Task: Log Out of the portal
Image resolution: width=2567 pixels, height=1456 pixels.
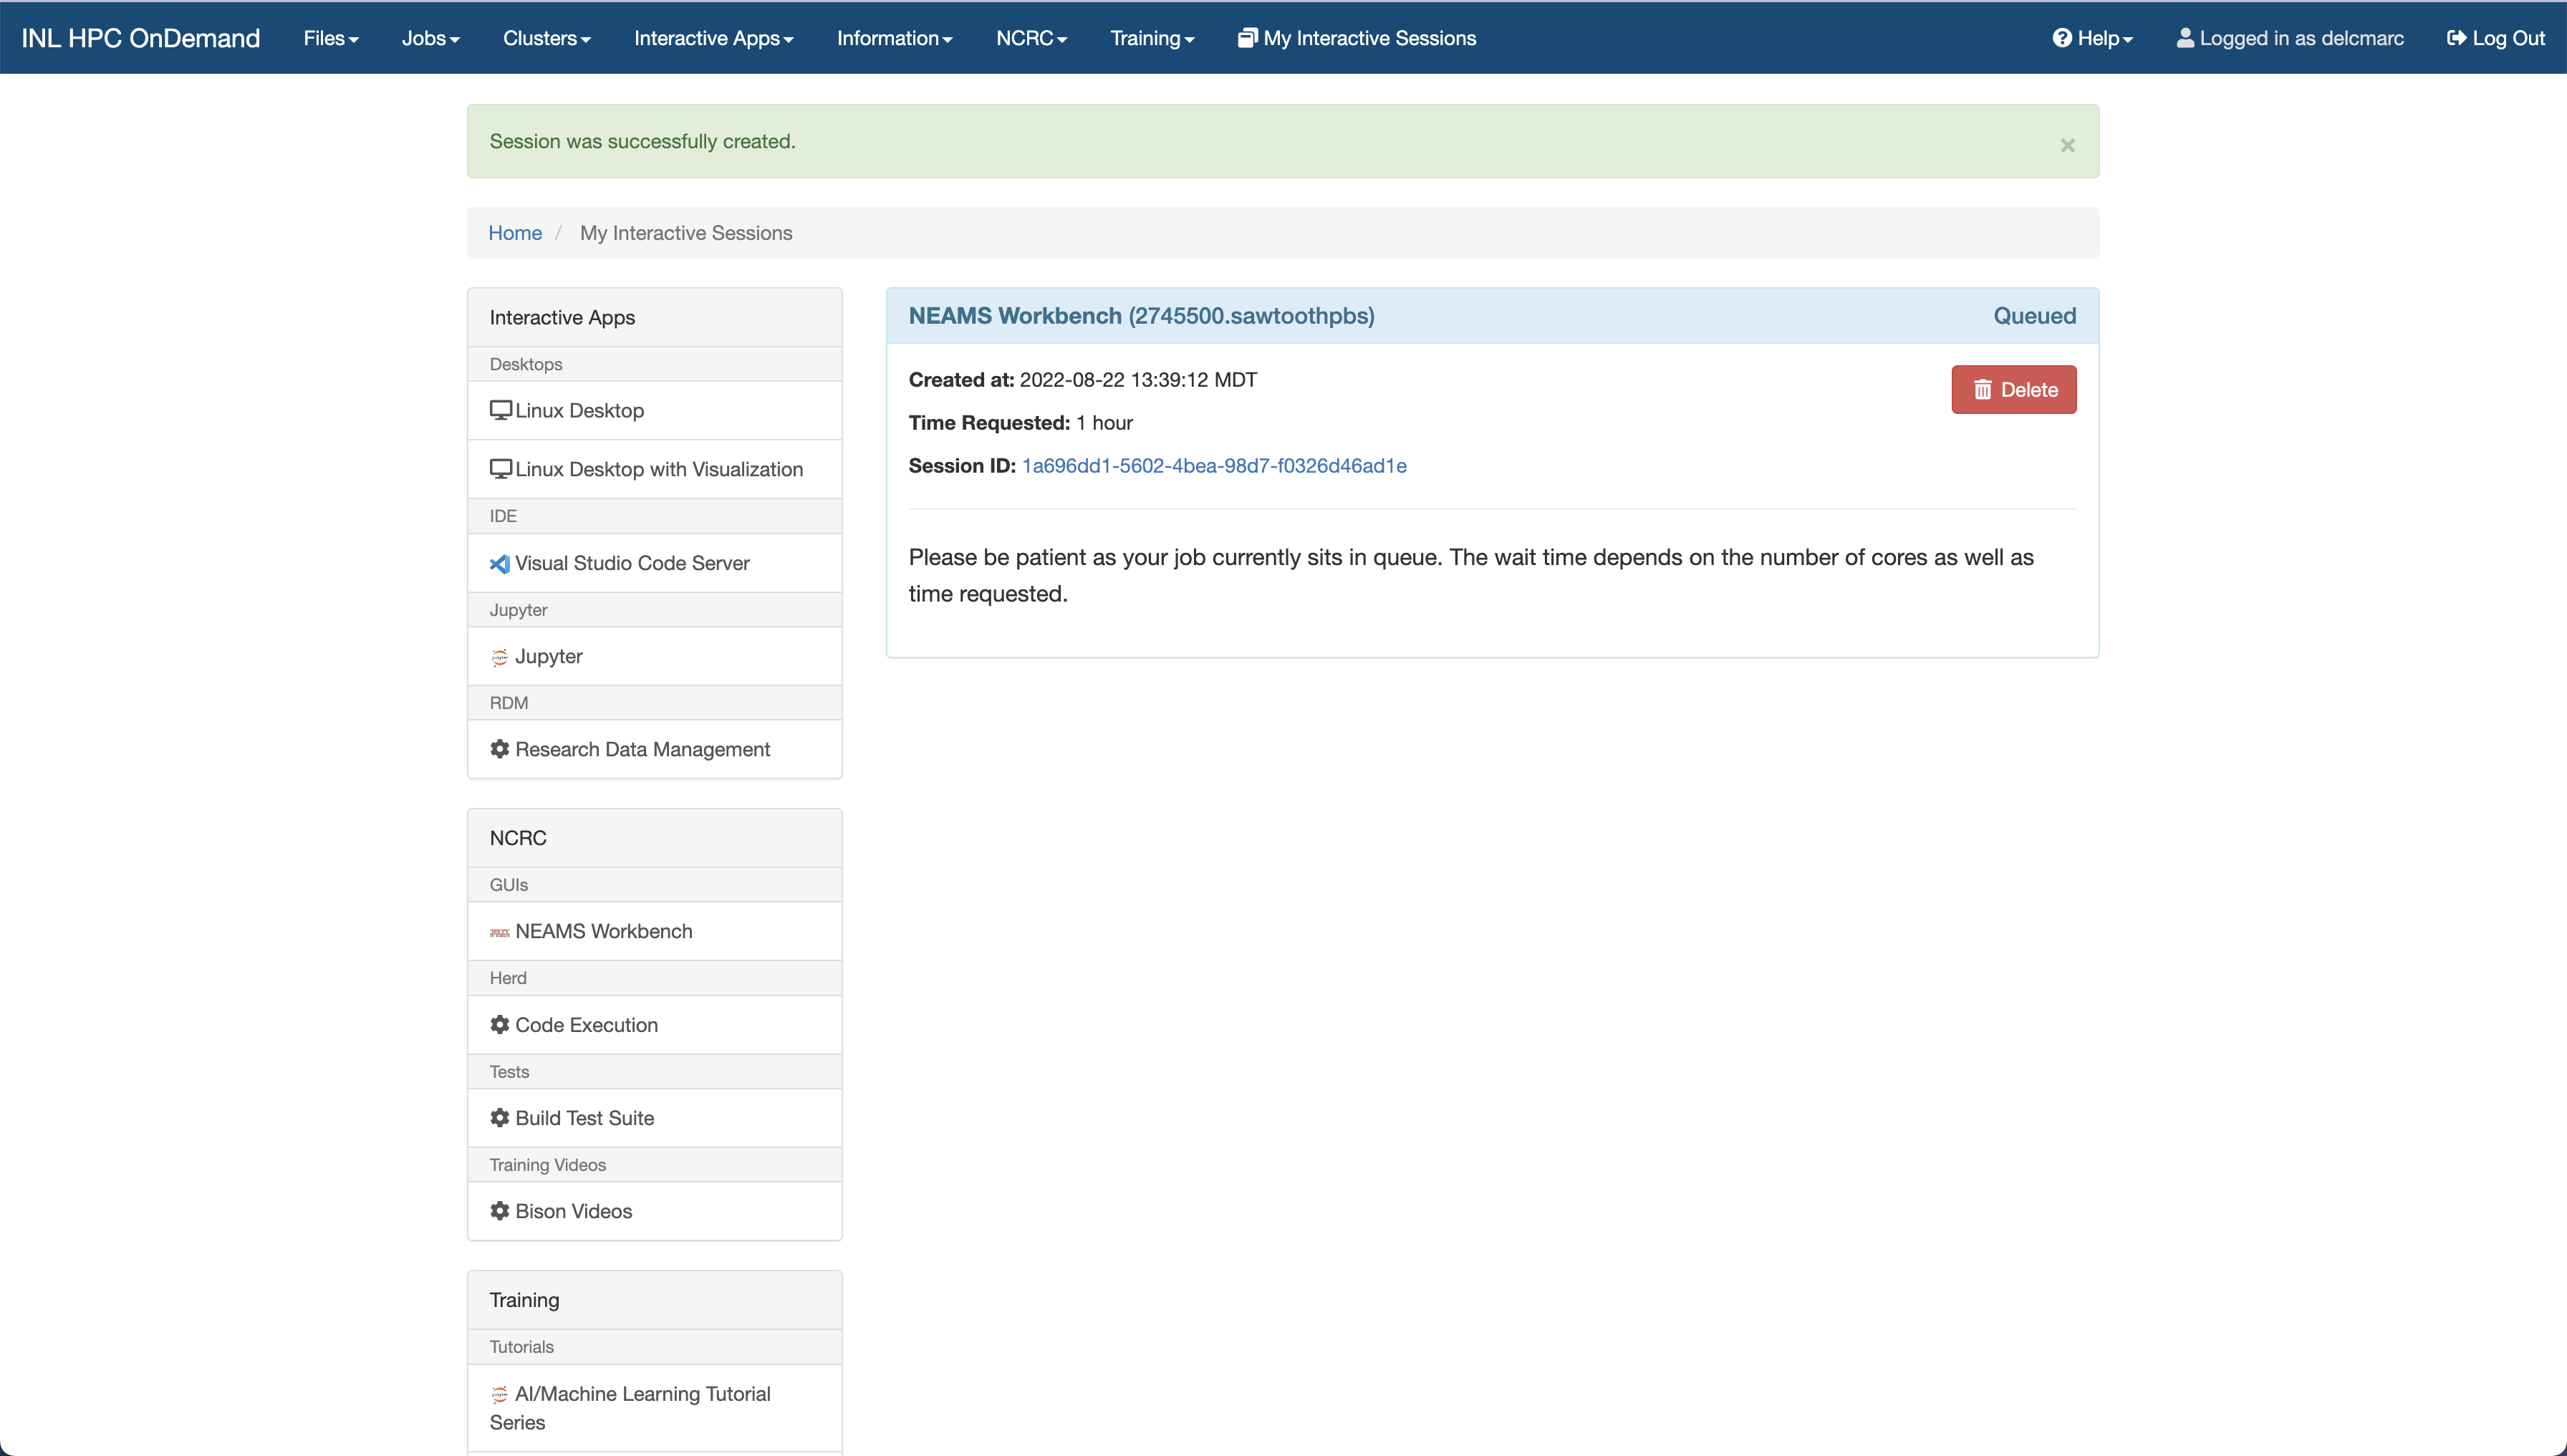Action: click(2495, 38)
